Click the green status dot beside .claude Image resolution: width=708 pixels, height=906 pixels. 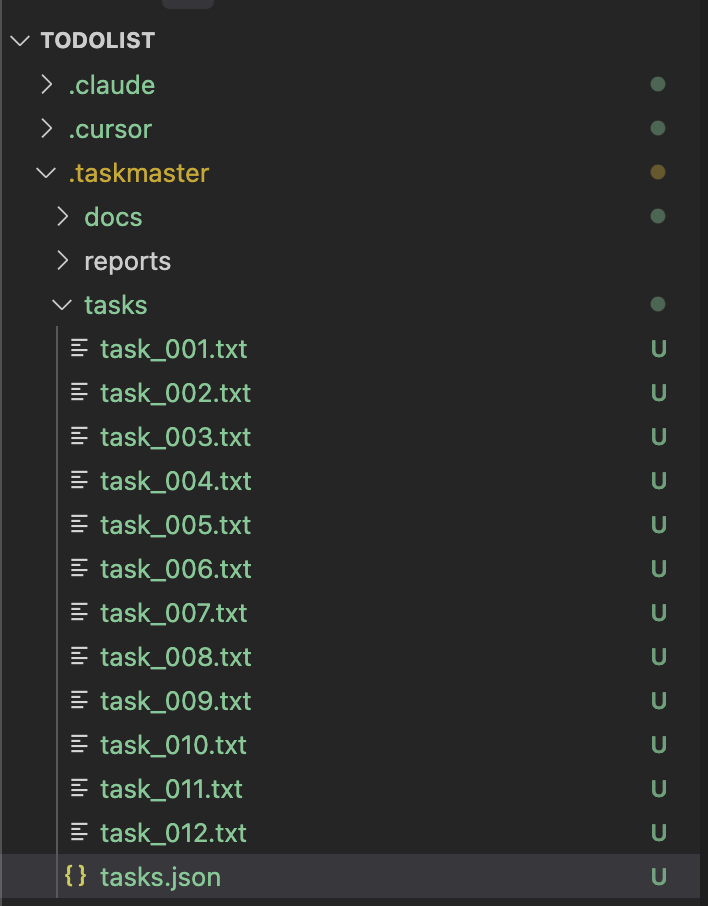[658, 84]
